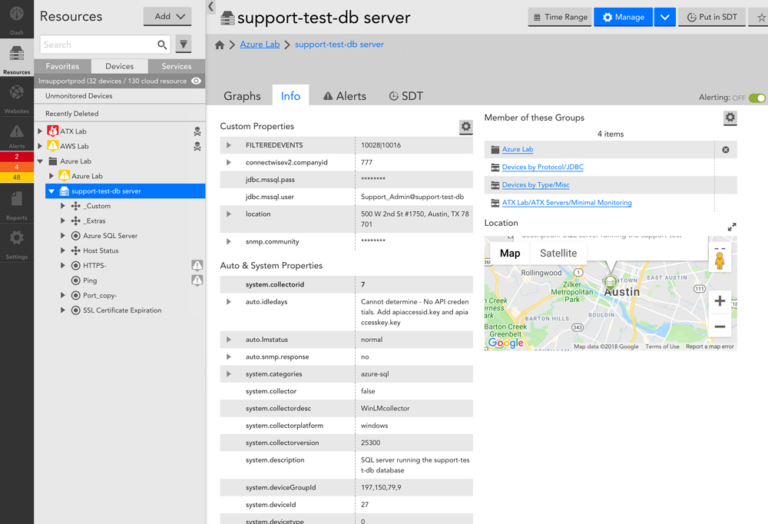Open the Reports section in sidebar
Viewport: 768px width, 524px height.
tap(17, 204)
